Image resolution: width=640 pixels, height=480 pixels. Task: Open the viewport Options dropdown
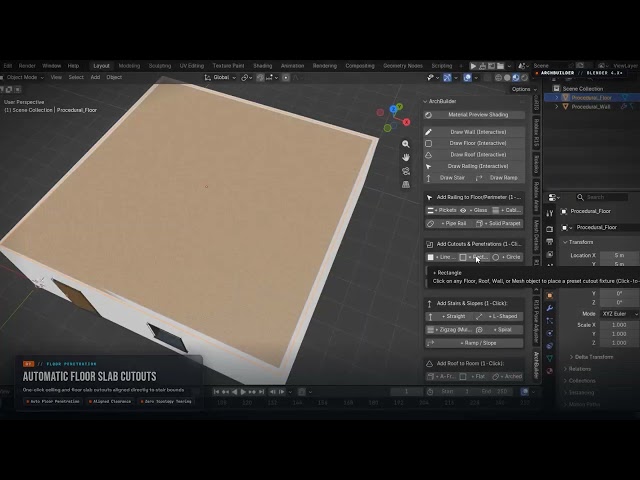coord(524,89)
